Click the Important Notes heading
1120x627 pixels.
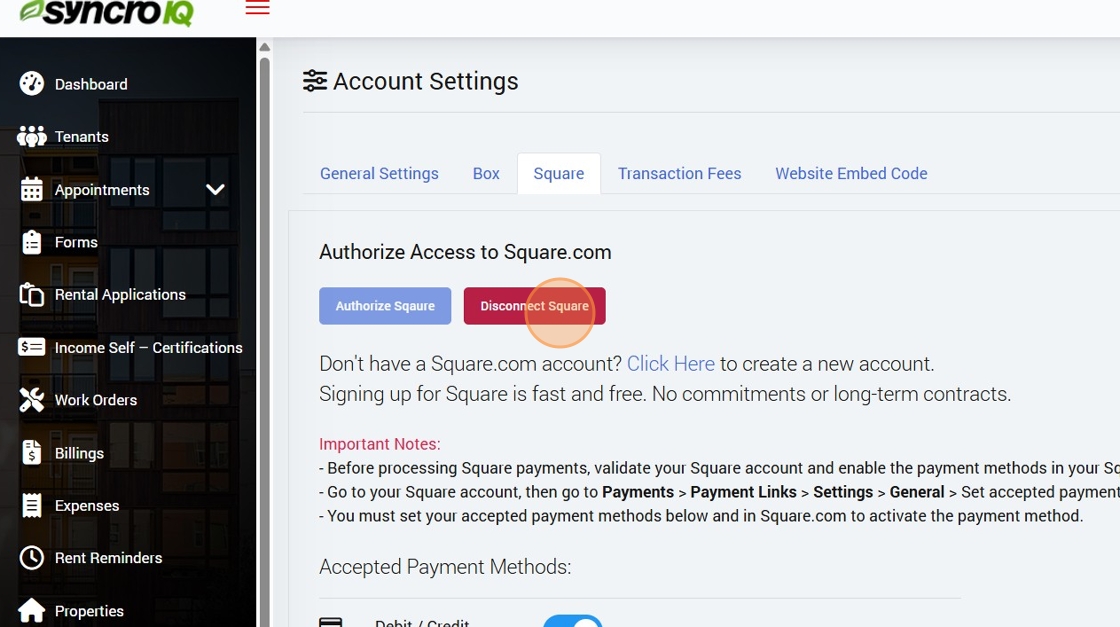point(379,443)
